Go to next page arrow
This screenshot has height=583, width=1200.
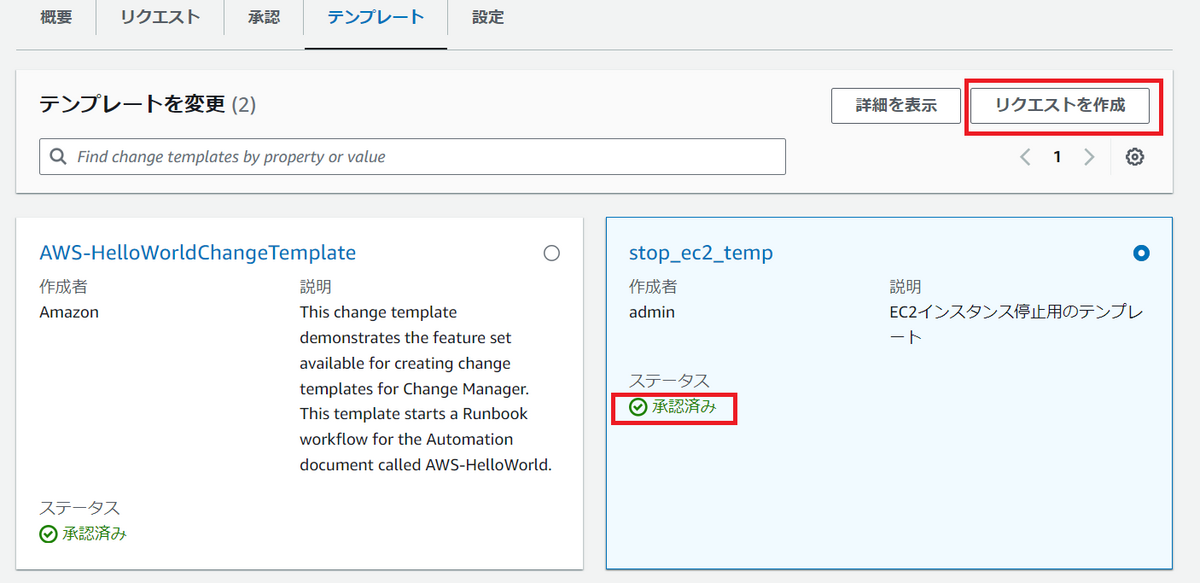(1089, 157)
